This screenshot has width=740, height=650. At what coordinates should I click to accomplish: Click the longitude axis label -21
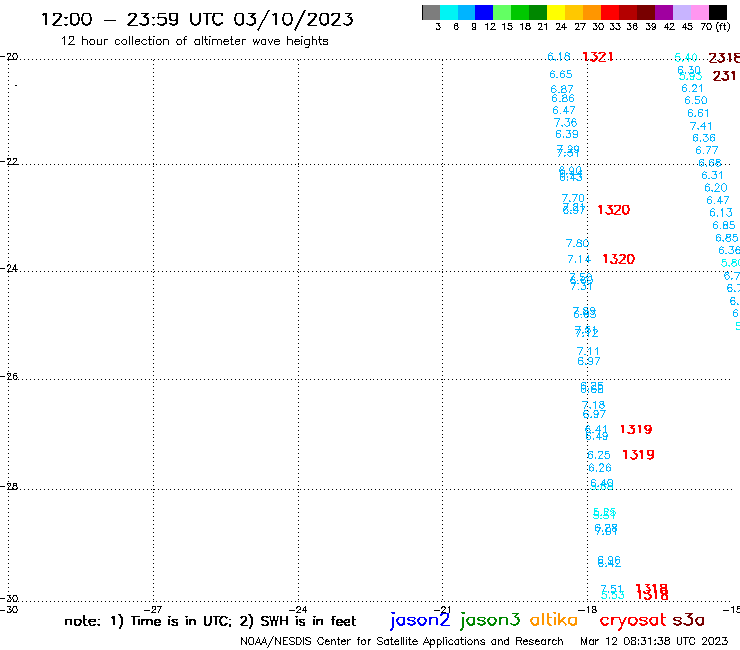pyautogui.click(x=443, y=609)
